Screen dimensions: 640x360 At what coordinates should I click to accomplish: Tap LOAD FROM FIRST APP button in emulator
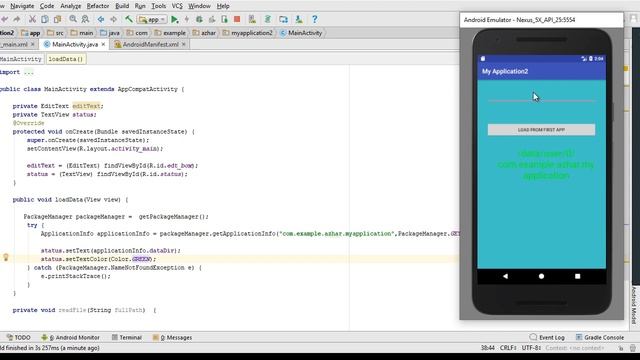[541, 129]
